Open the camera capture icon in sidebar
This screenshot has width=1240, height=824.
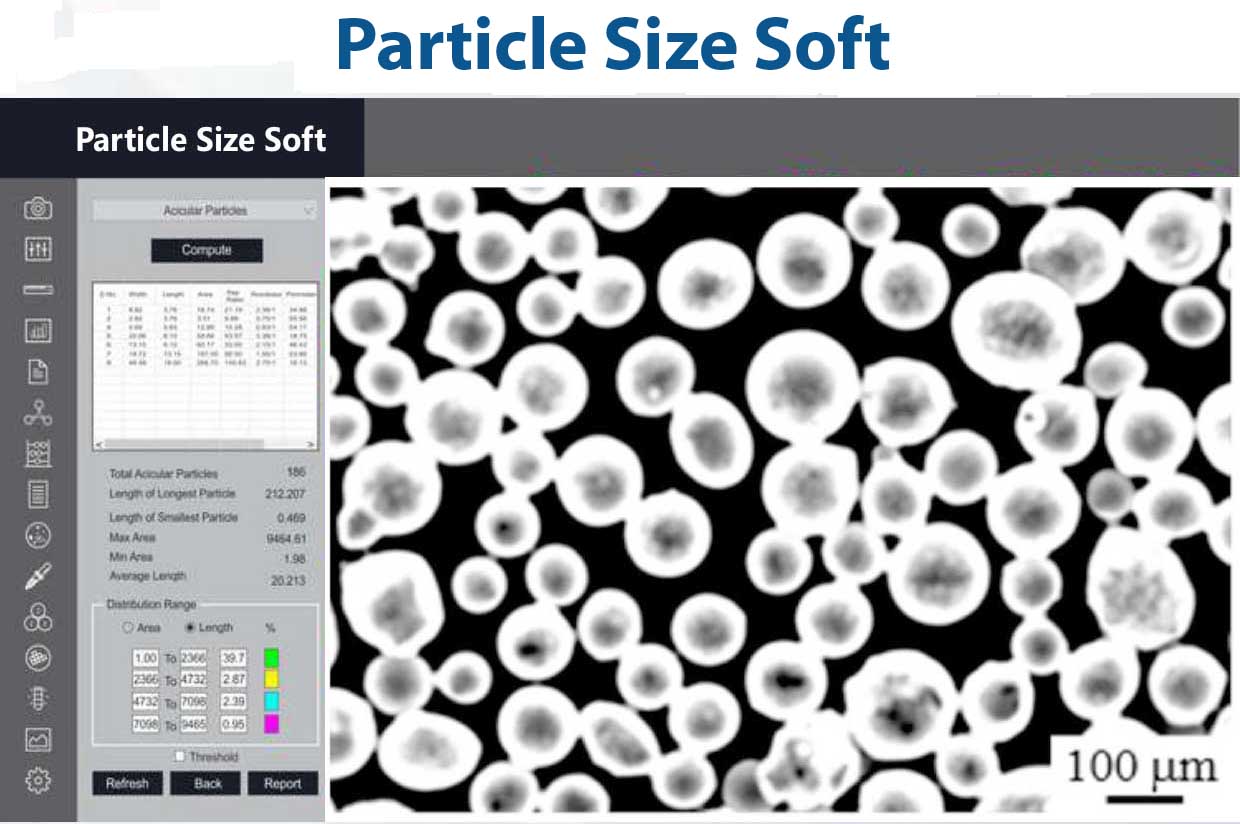(x=38, y=208)
